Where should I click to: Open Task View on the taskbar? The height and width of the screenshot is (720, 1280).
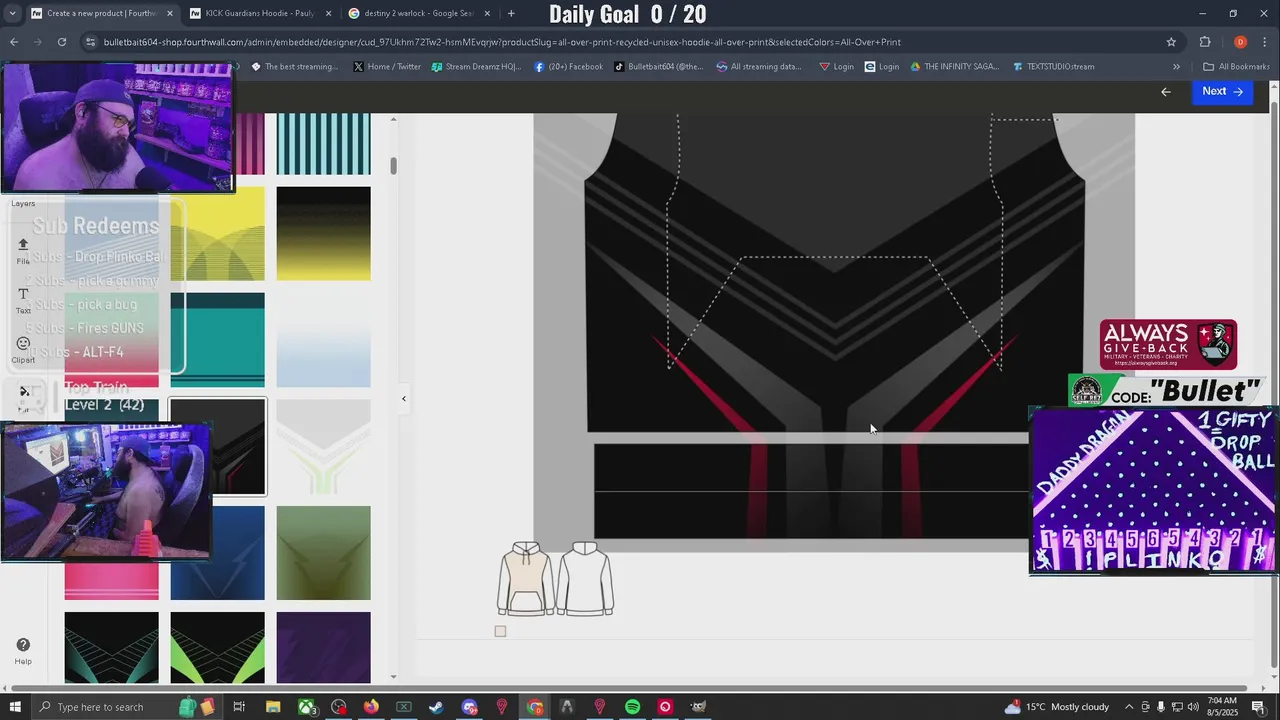pyautogui.click(x=239, y=707)
